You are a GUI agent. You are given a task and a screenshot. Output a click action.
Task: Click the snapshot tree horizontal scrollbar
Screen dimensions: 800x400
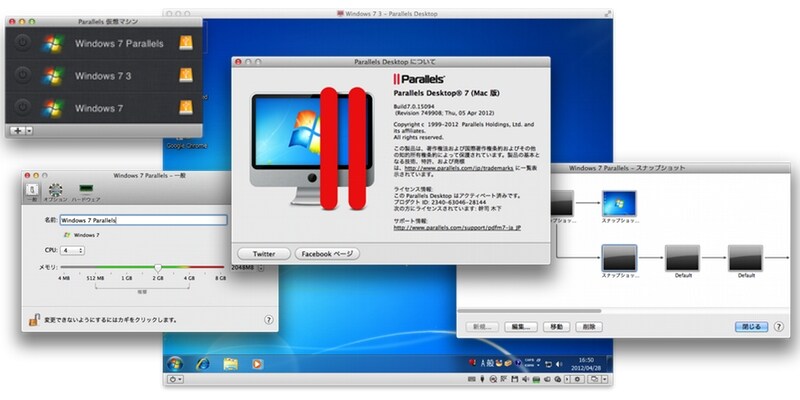click(529, 311)
